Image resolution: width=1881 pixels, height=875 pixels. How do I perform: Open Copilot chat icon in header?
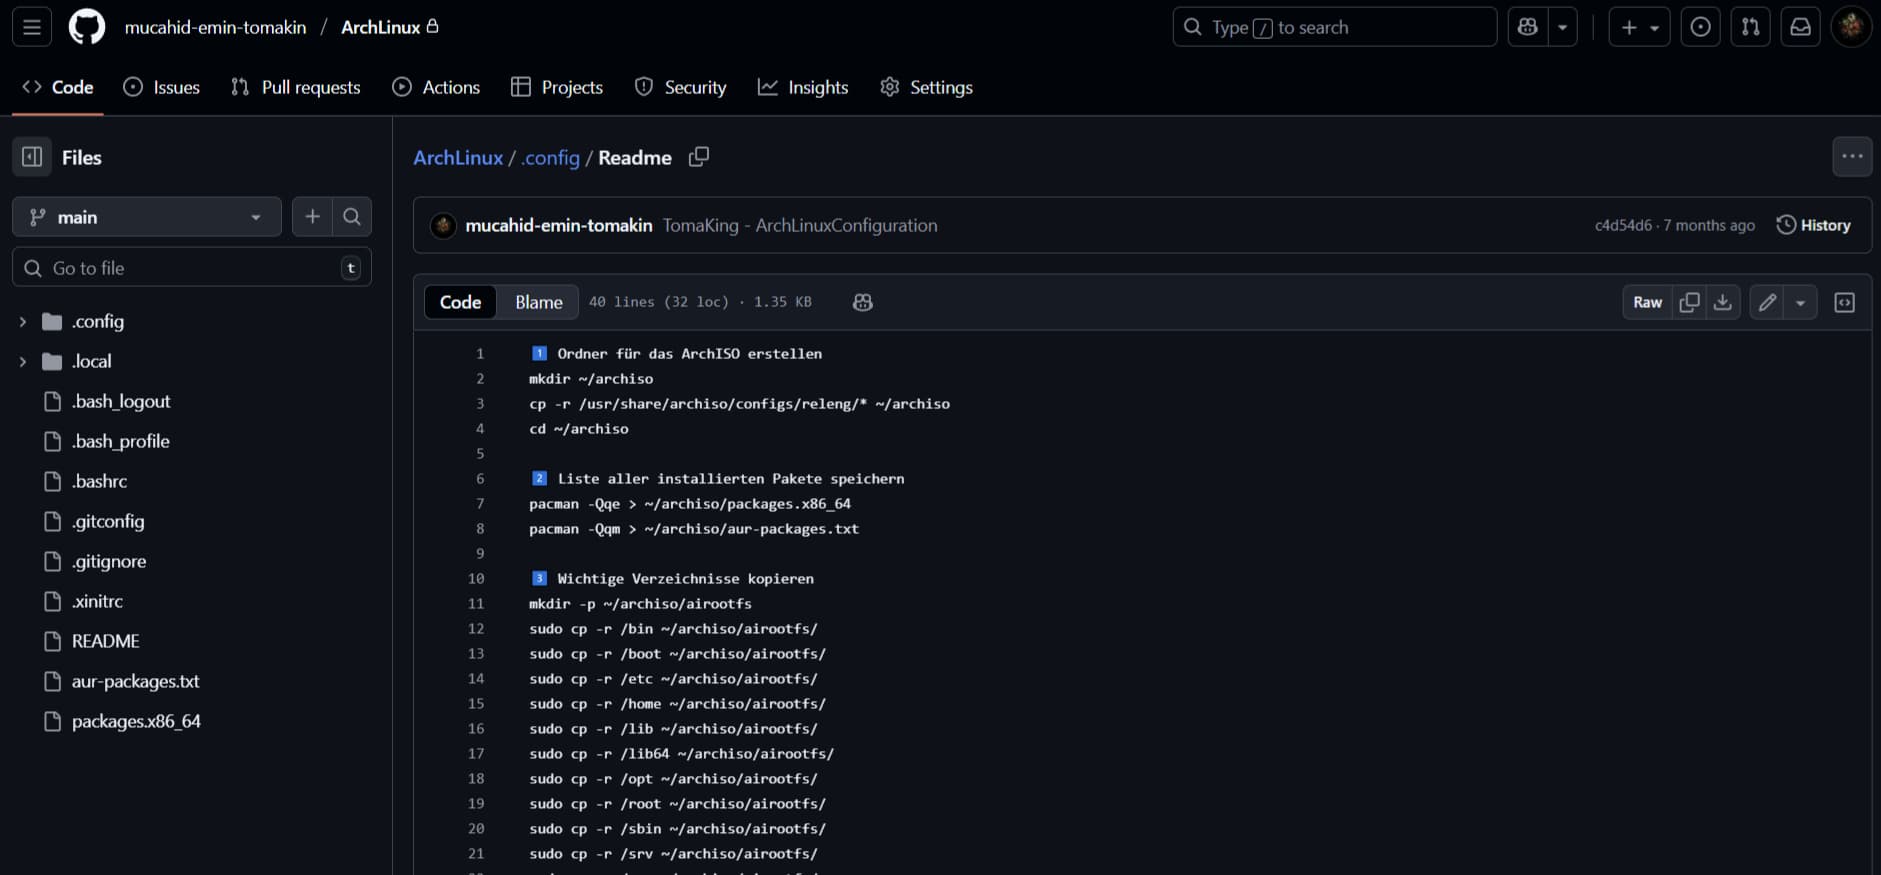pyautogui.click(x=1528, y=27)
